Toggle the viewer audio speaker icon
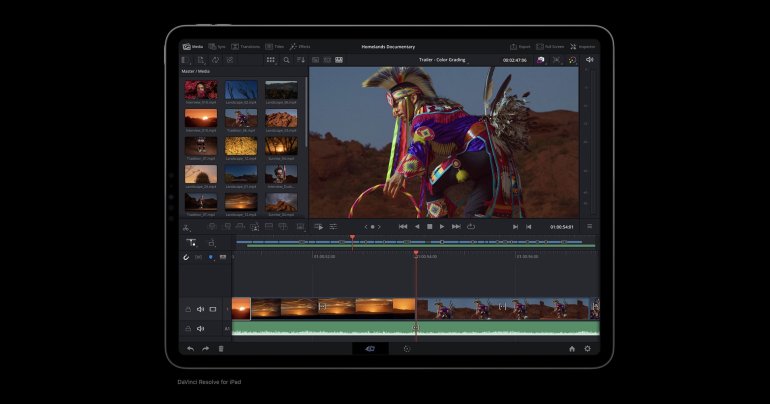 click(589, 60)
